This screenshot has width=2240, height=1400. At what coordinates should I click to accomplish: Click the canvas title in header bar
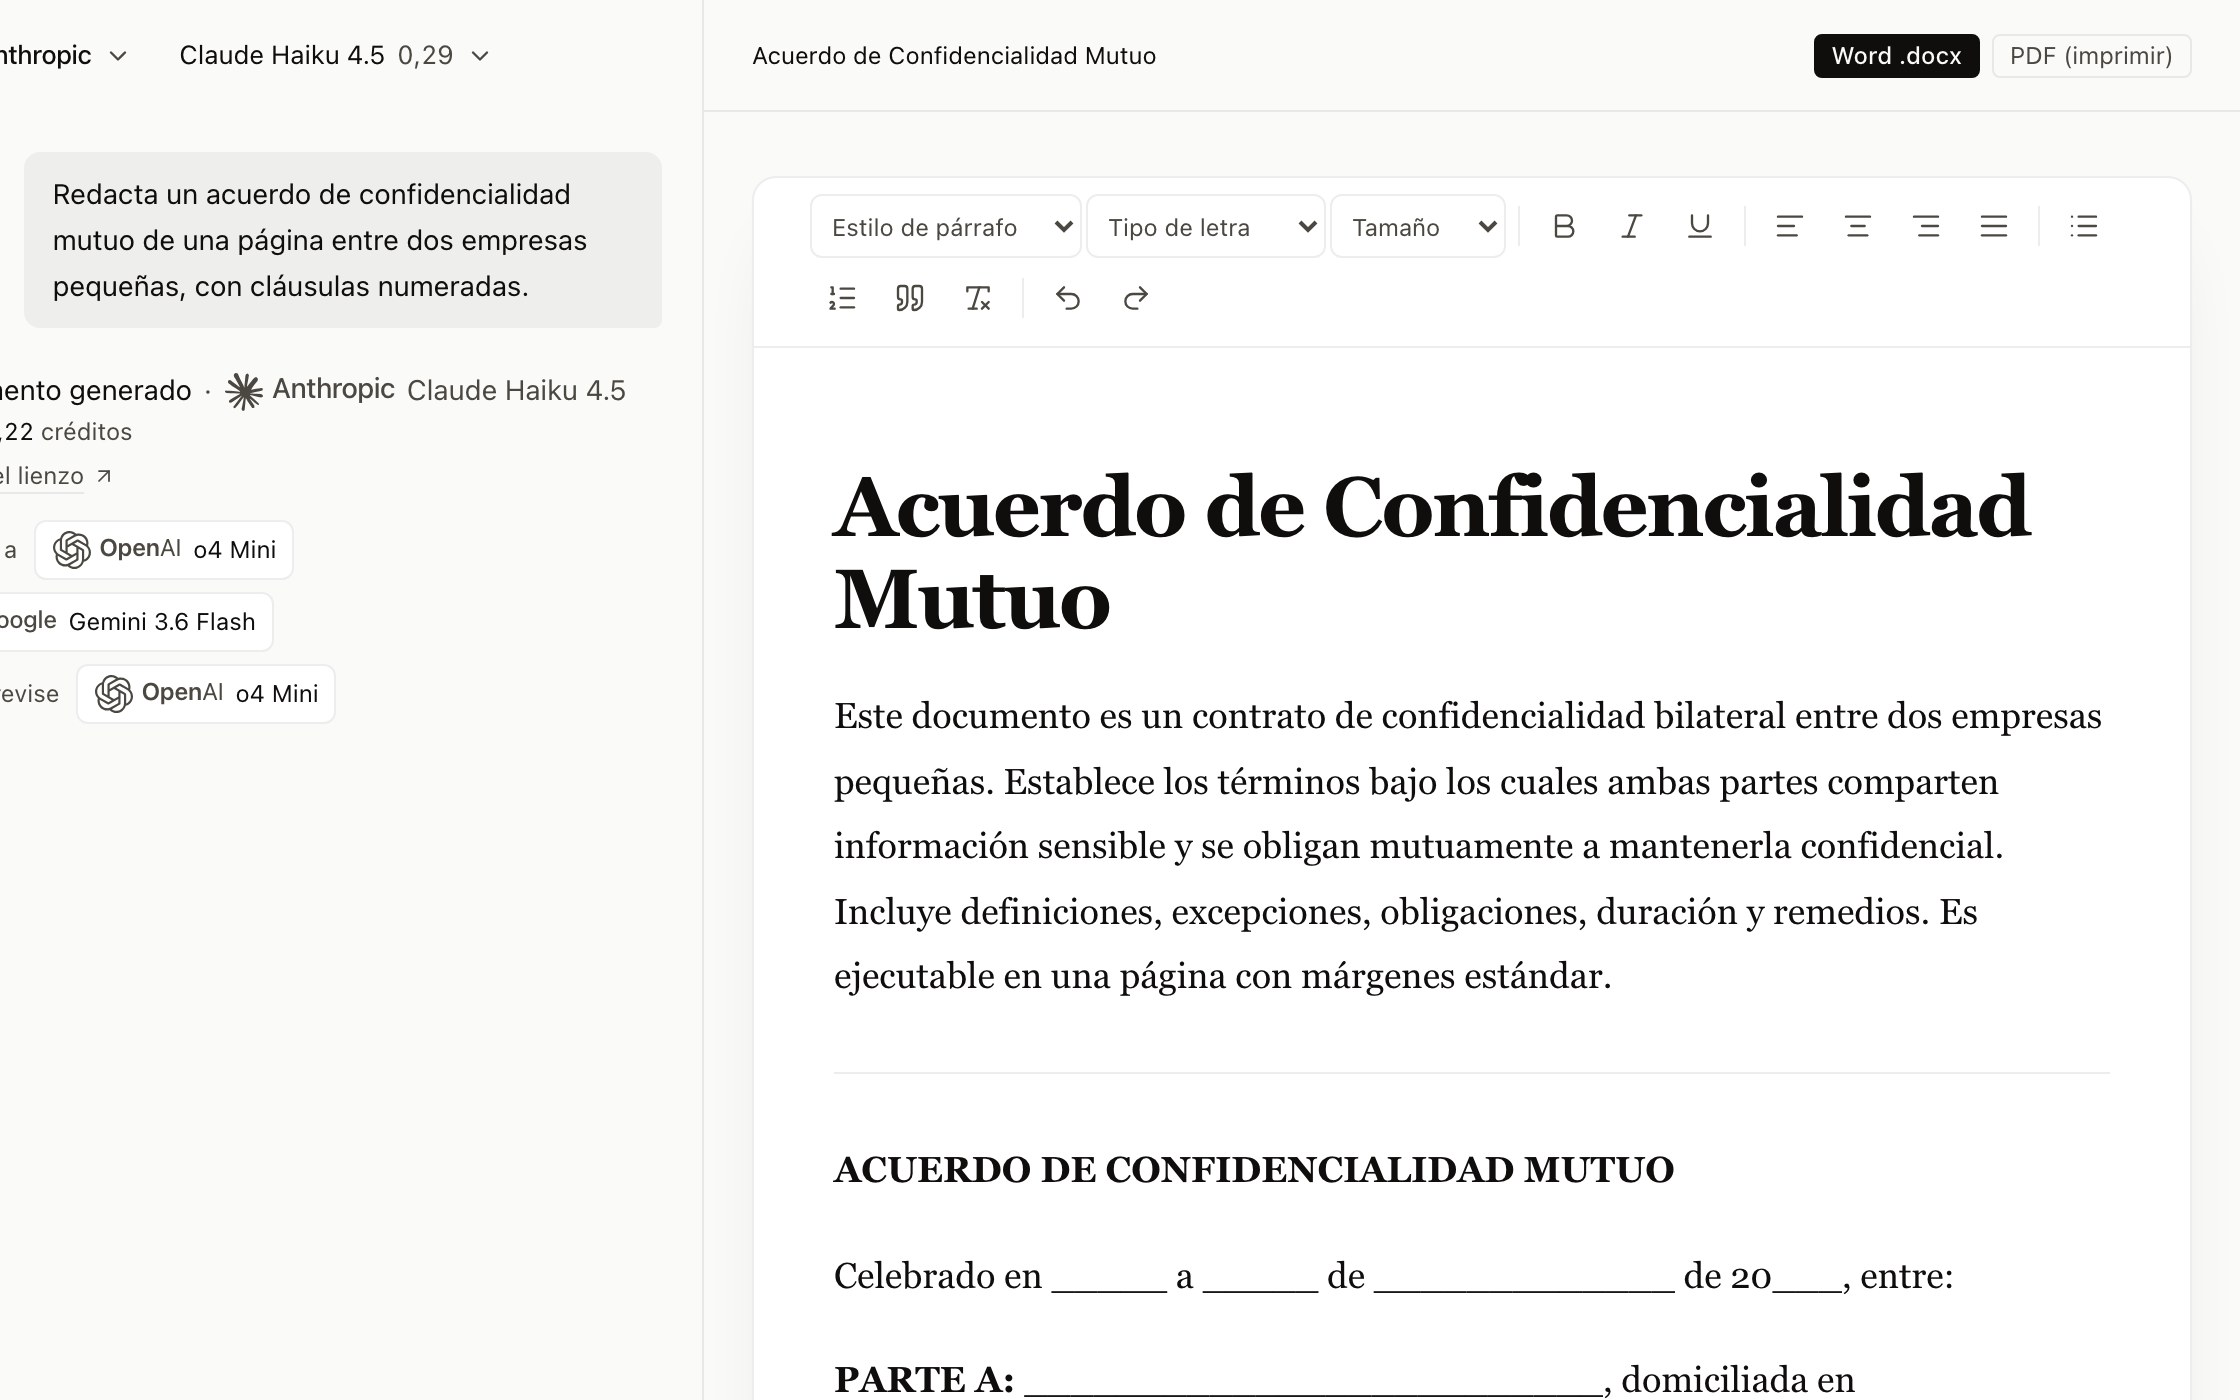pyautogui.click(x=954, y=56)
